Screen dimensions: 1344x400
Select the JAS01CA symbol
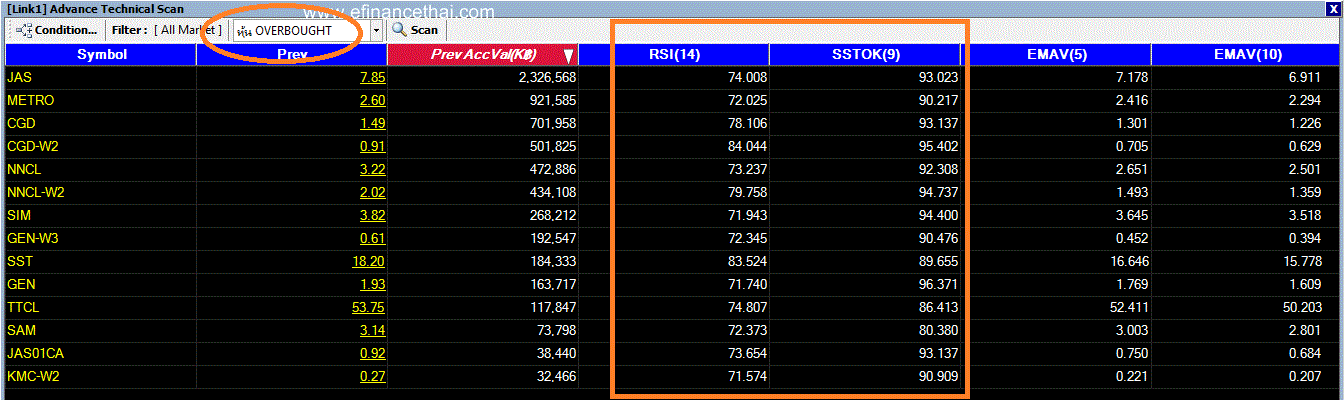click(36, 353)
